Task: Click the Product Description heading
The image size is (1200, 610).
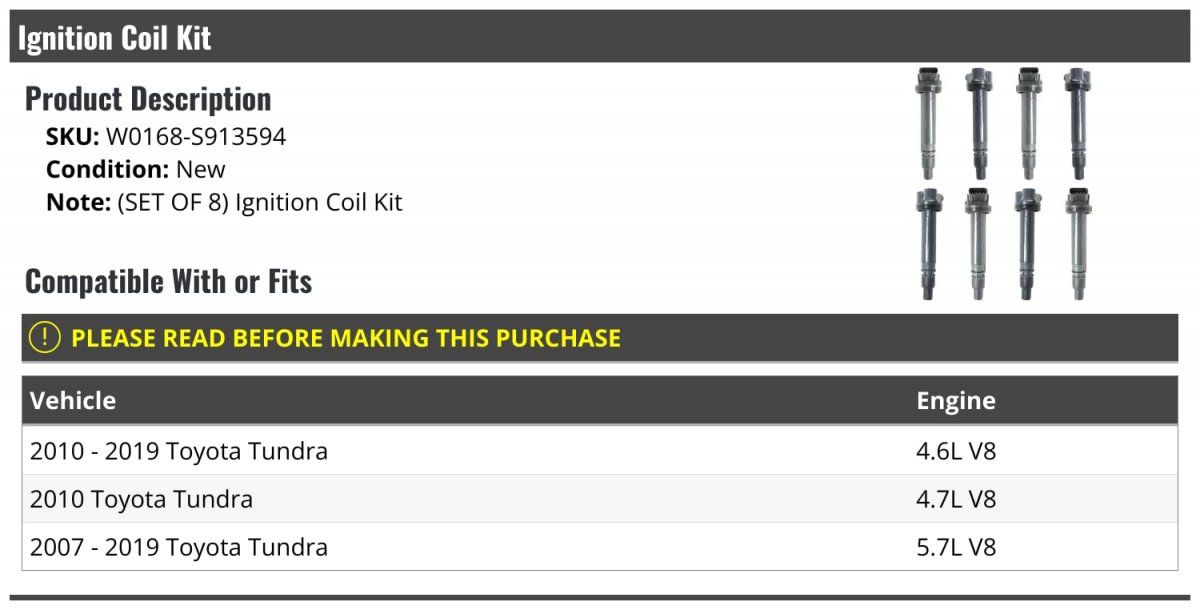Action: tap(148, 99)
